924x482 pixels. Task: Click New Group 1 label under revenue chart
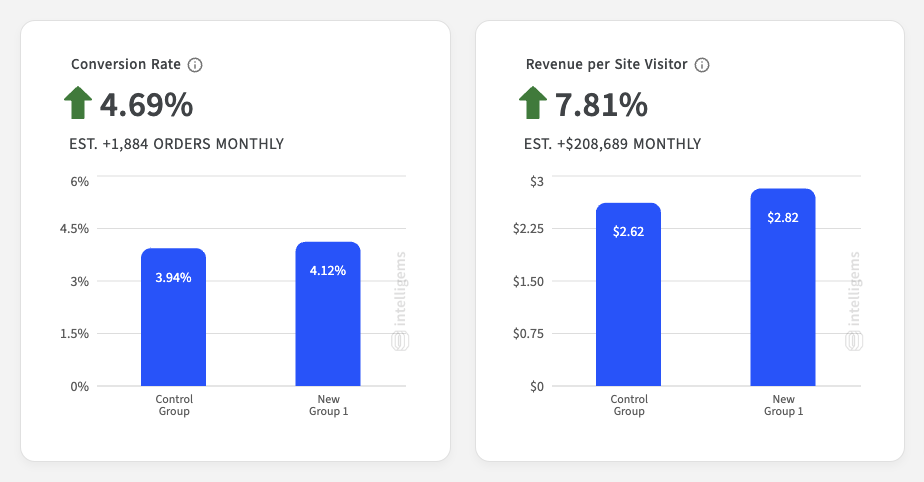point(784,405)
